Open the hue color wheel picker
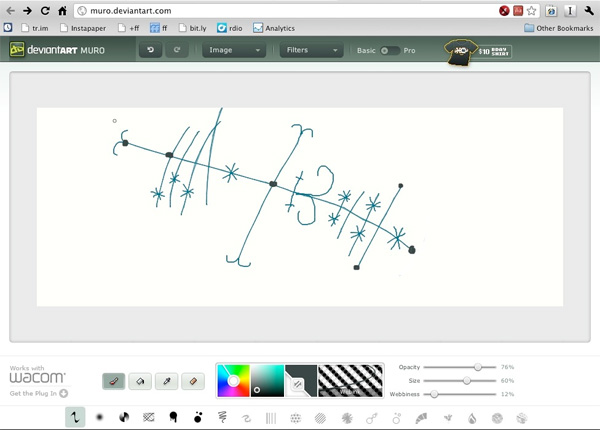 [x=233, y=380]
